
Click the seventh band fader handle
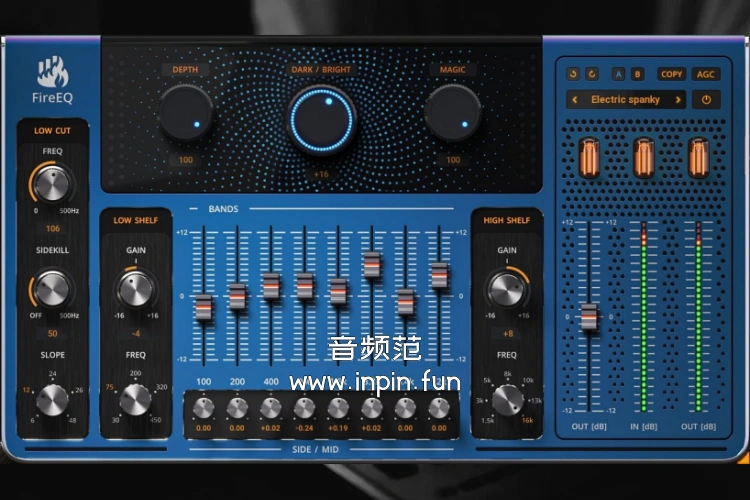(406, 302)
